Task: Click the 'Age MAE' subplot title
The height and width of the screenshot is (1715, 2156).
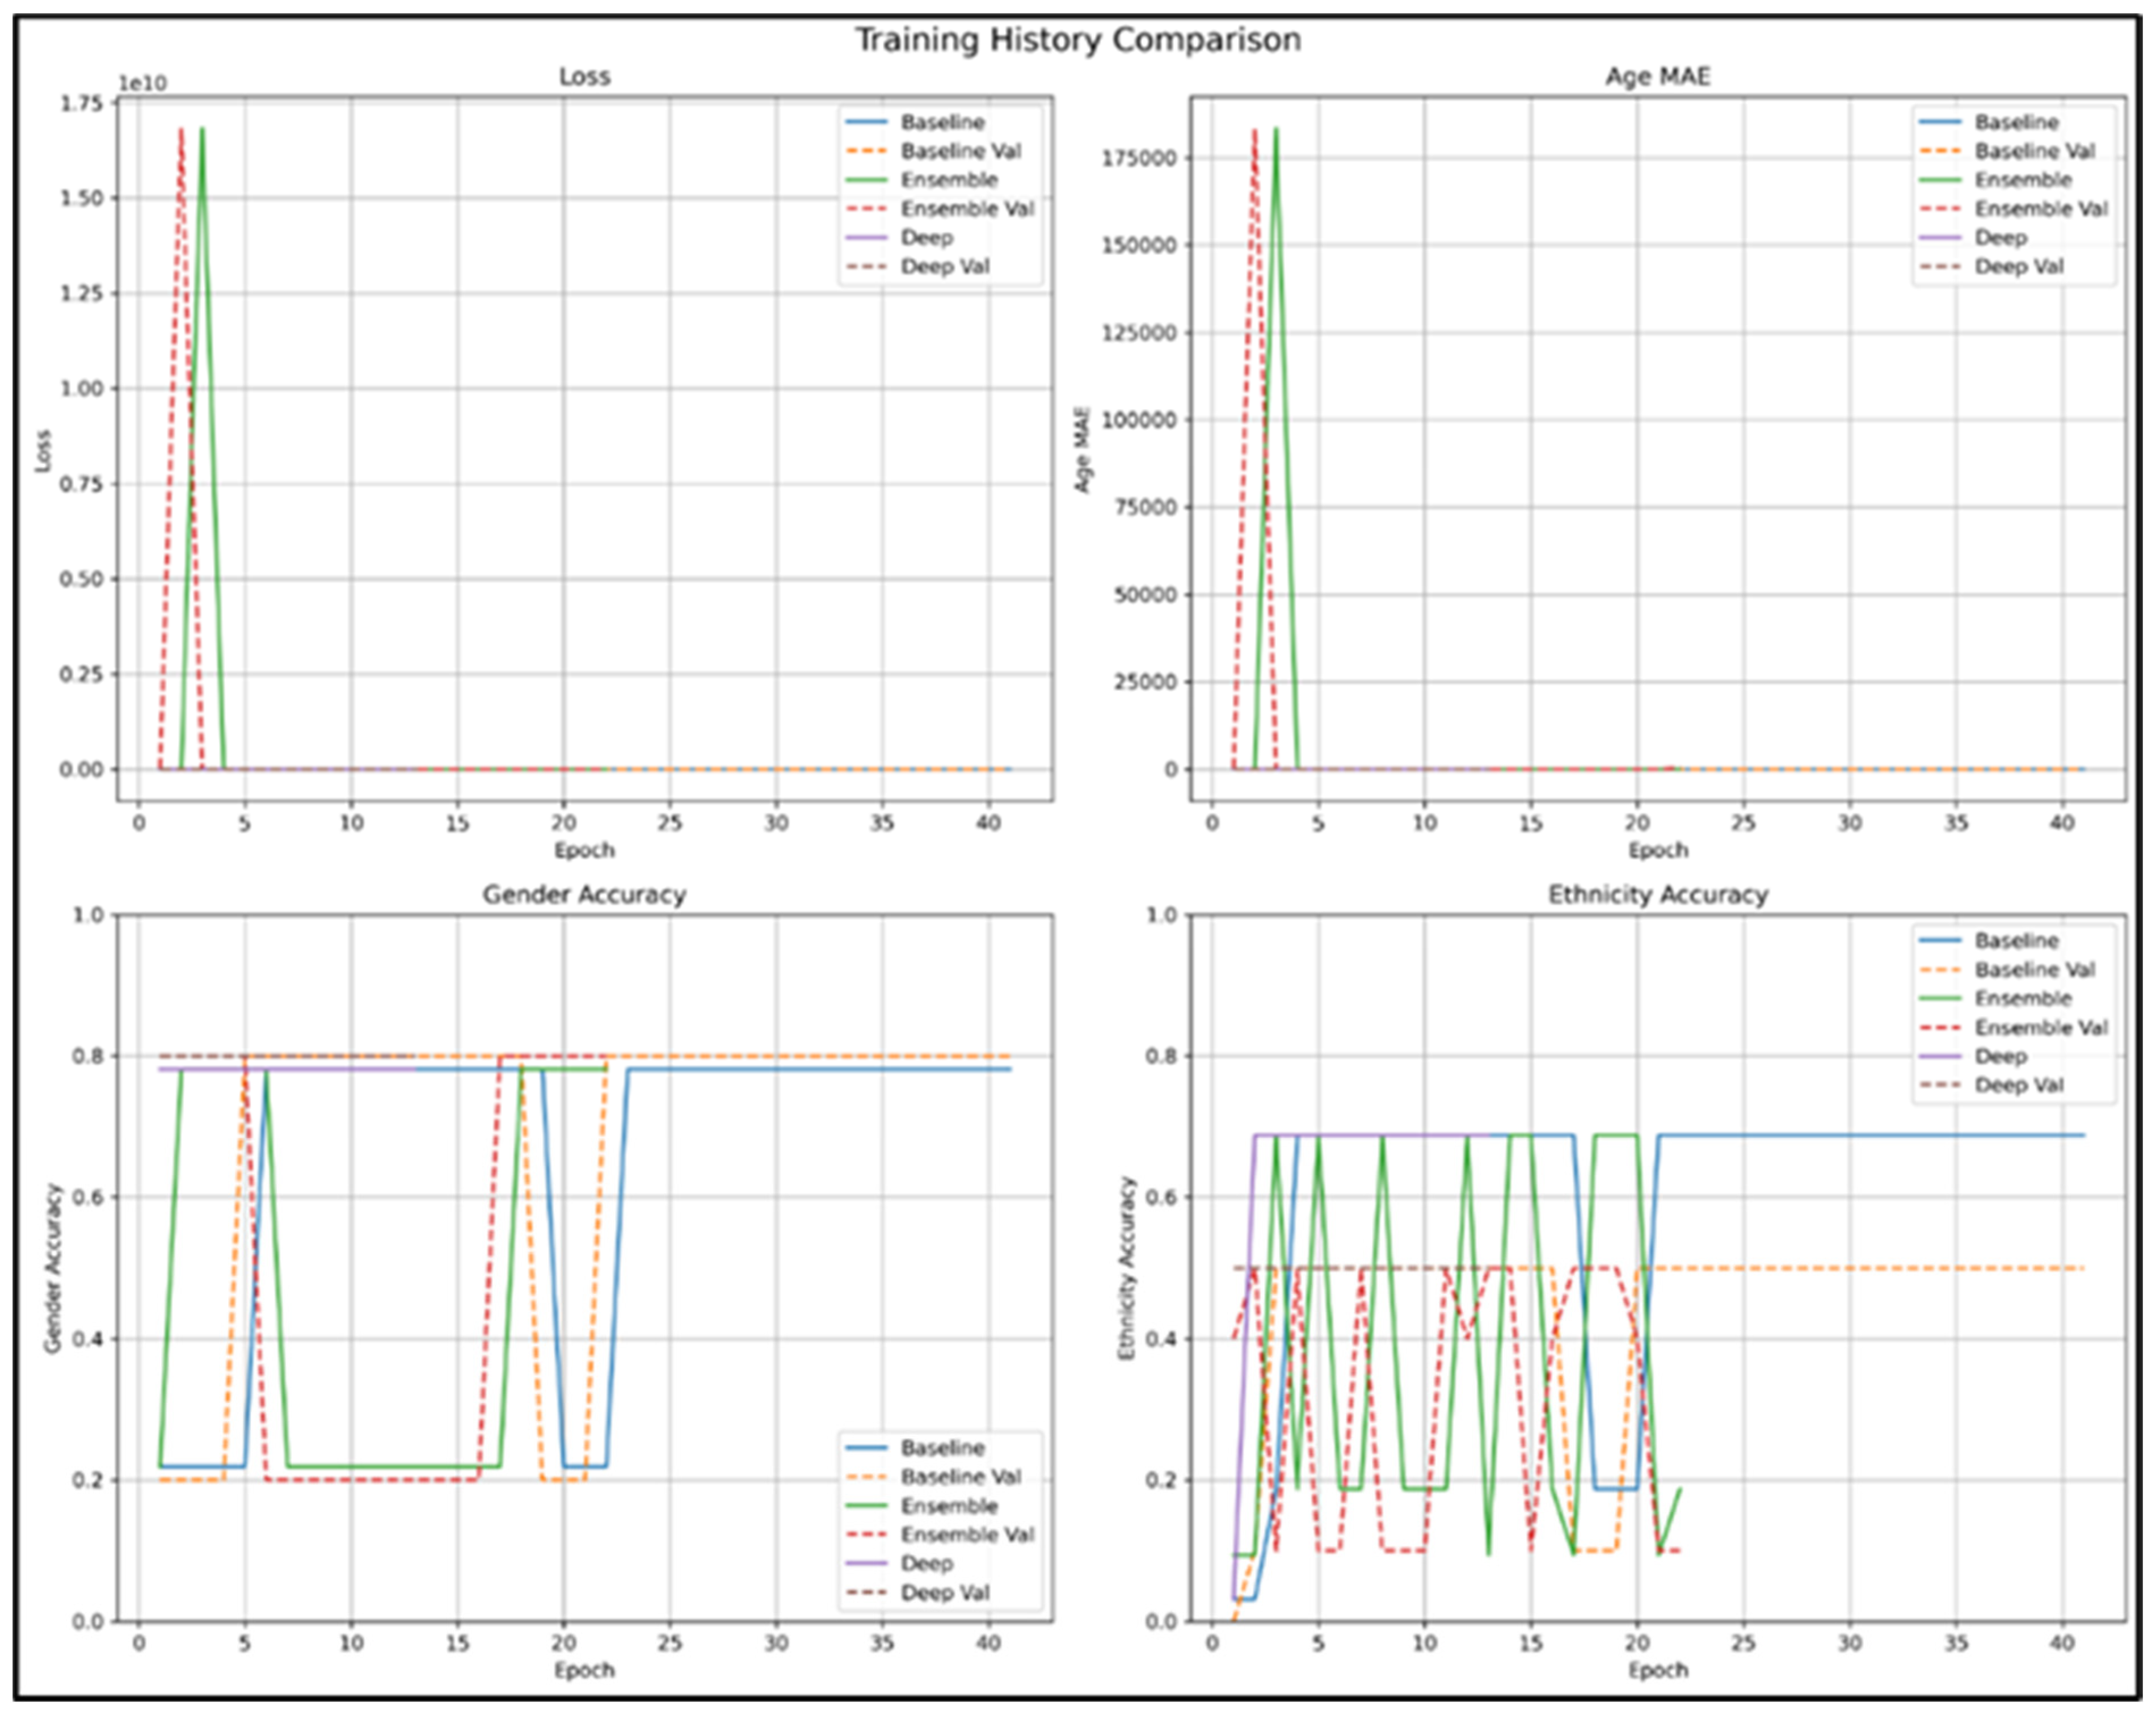Action: click(x=1657, y=77)
